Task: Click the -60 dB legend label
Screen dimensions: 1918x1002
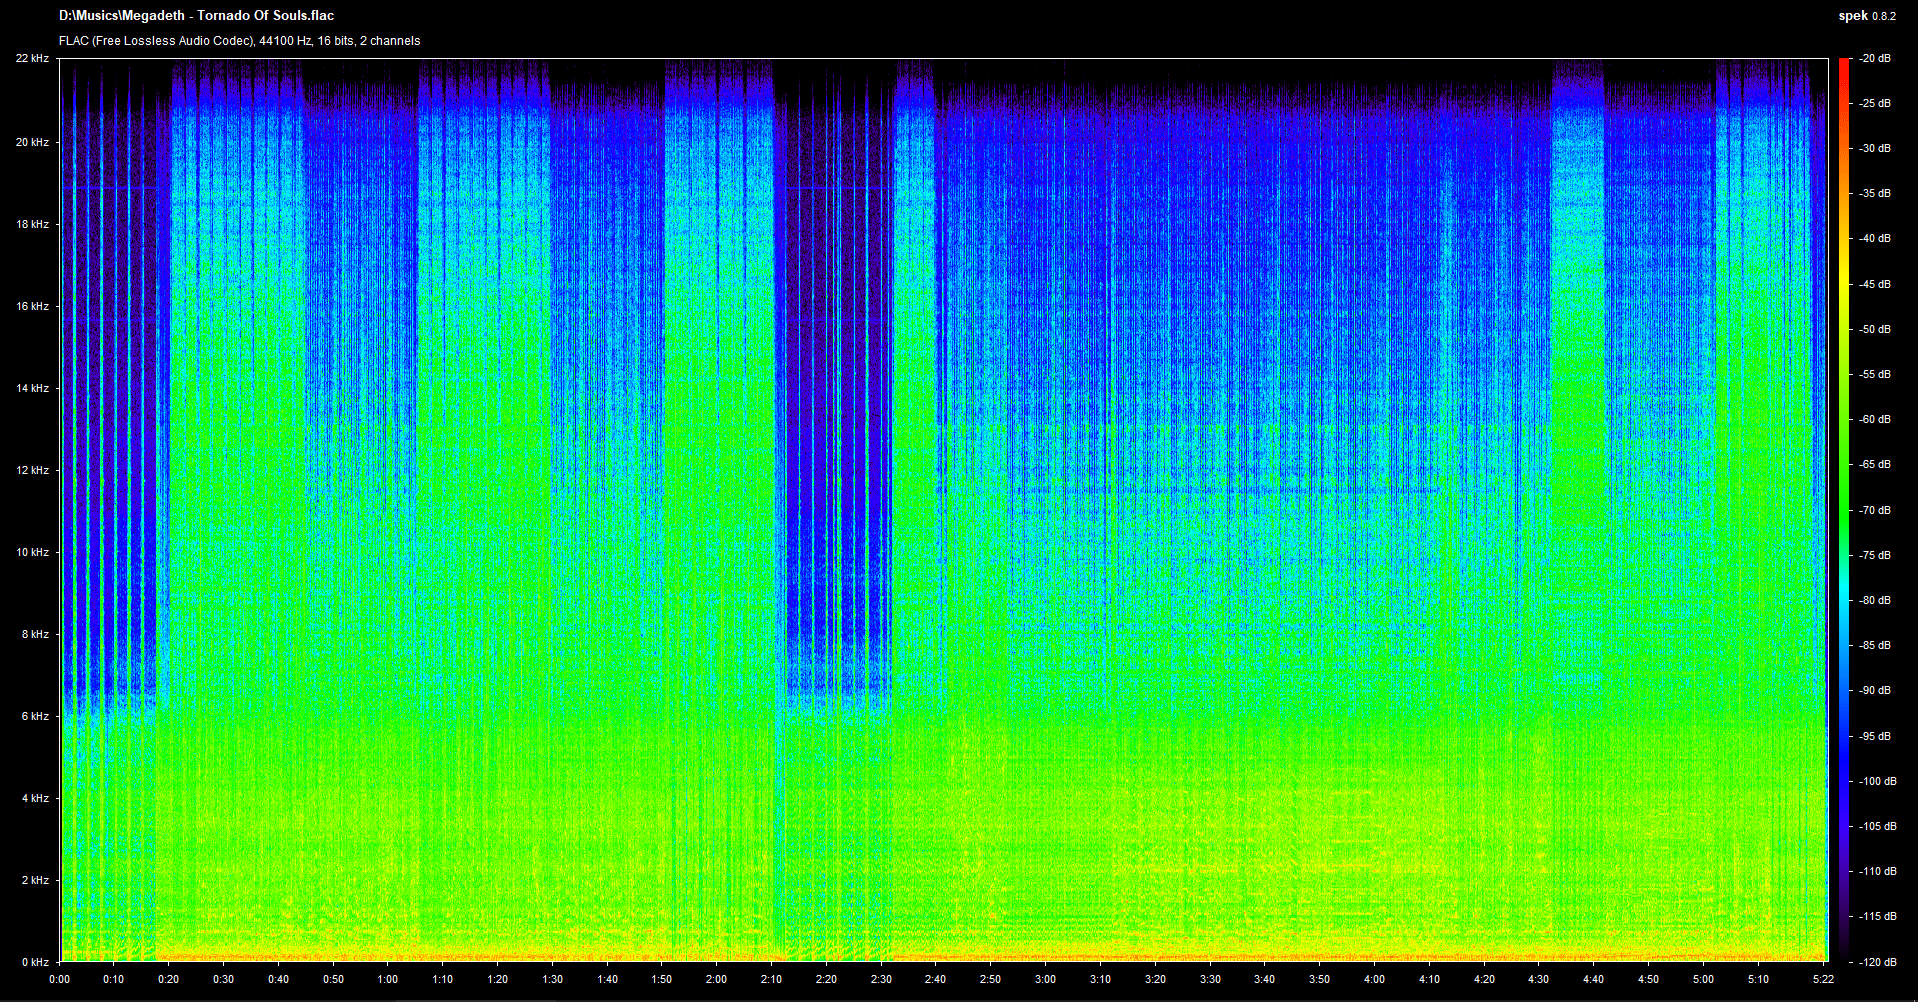Action: click(1875, 420)
